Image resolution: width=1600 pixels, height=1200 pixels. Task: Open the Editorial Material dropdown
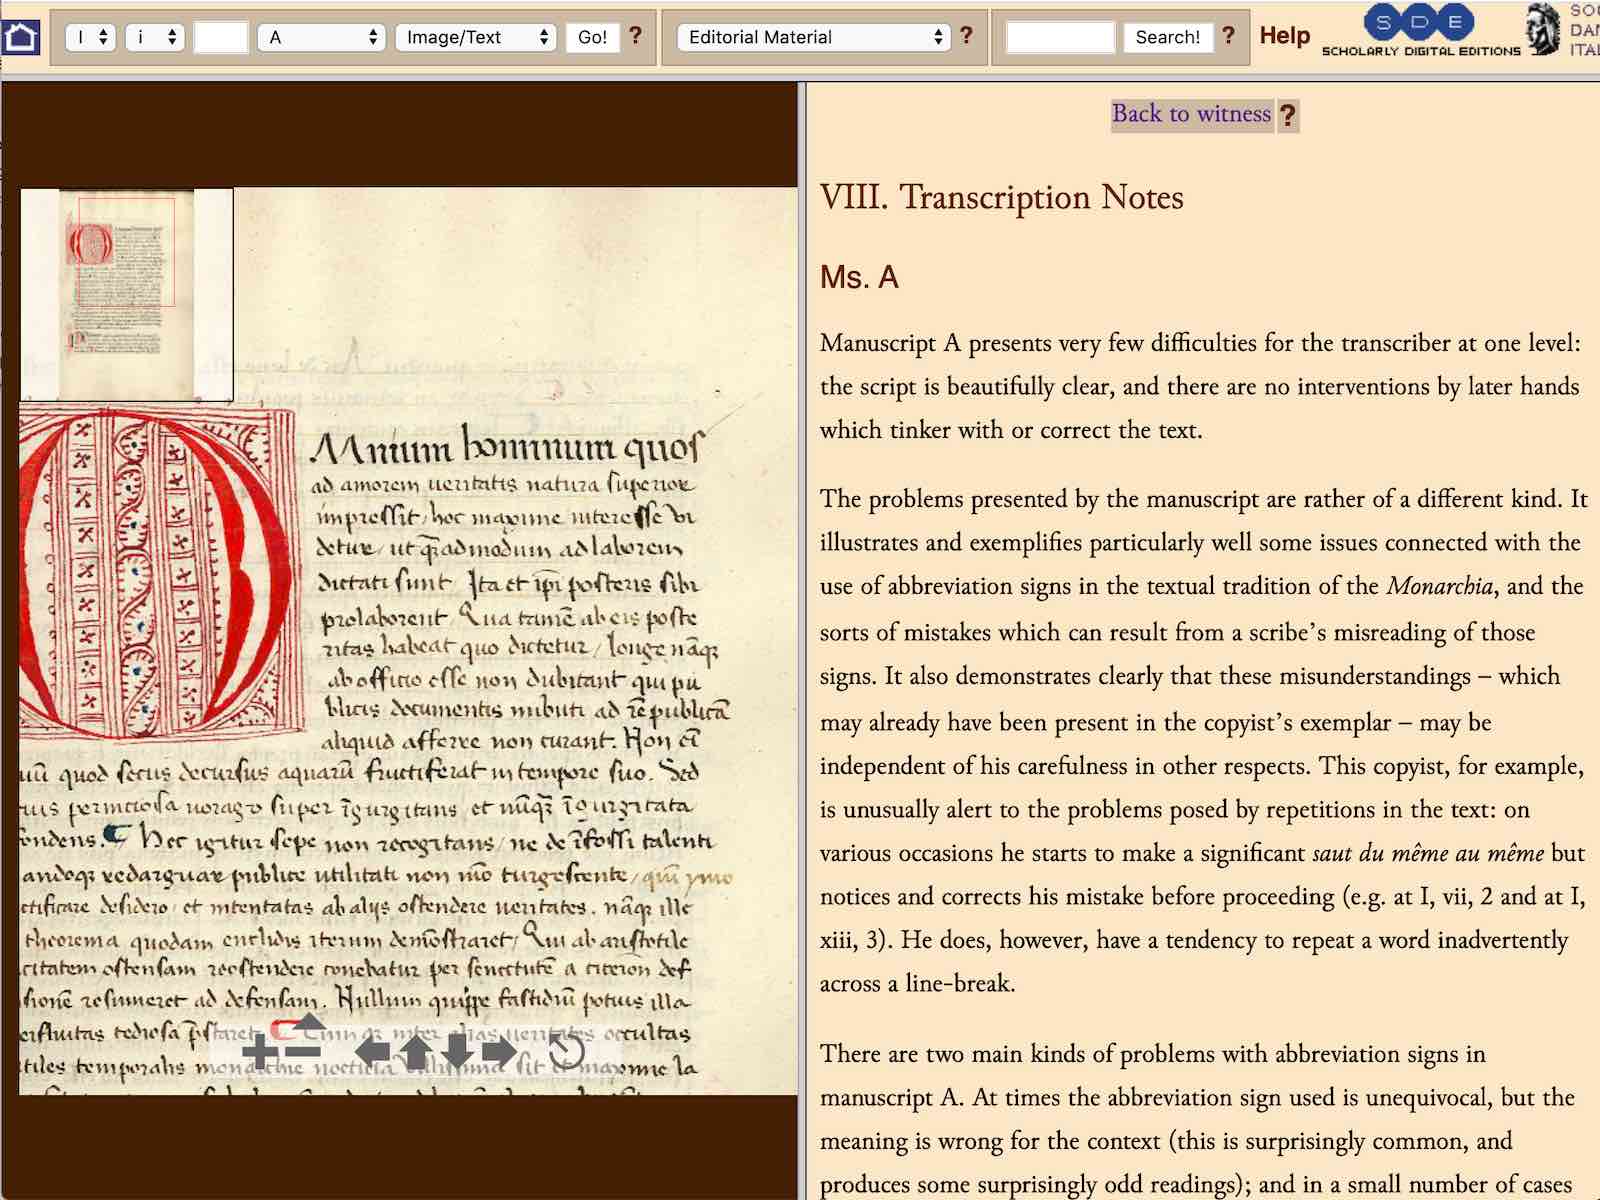click(813, 37)
